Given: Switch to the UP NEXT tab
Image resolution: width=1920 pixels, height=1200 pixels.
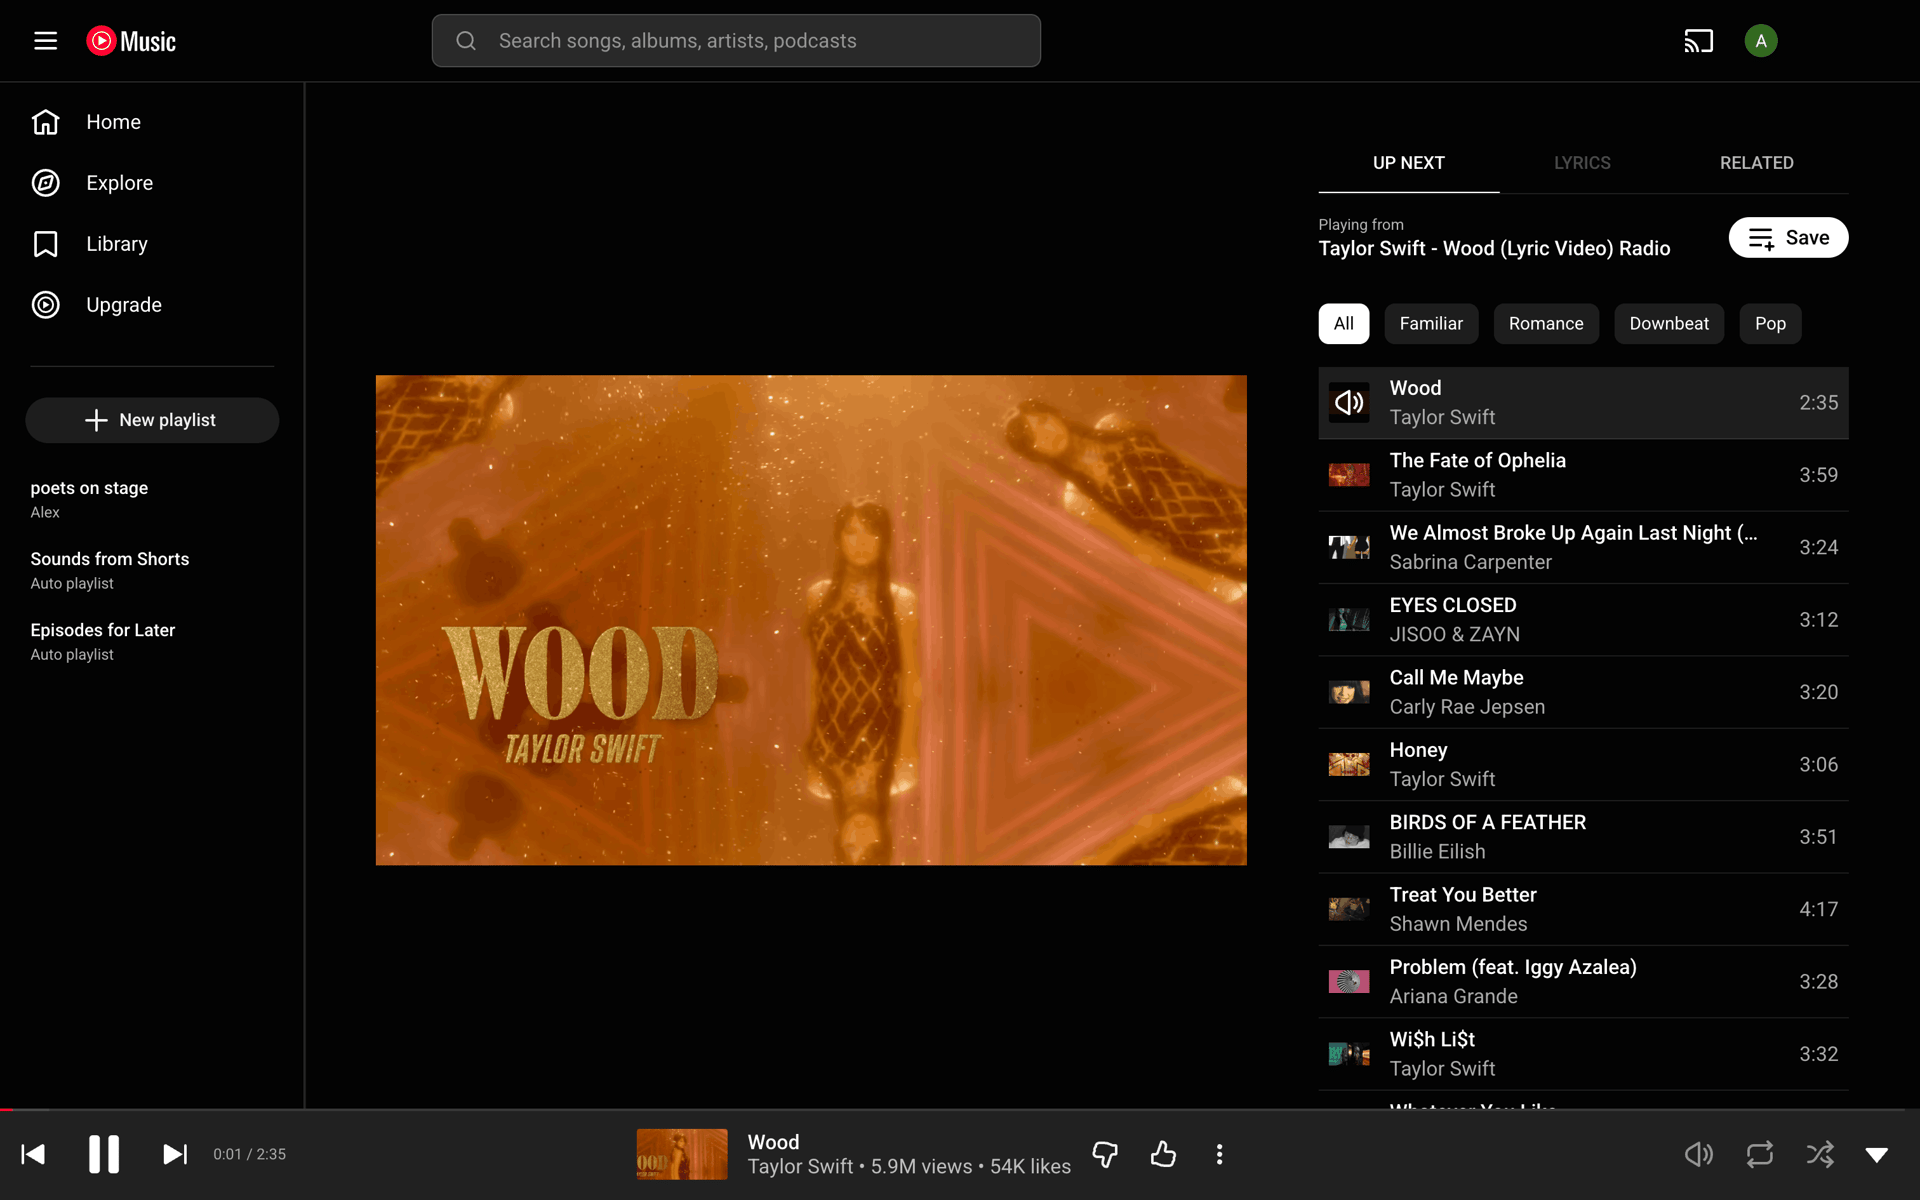Looking at the screenshot, I should [x=1408, y=163].
